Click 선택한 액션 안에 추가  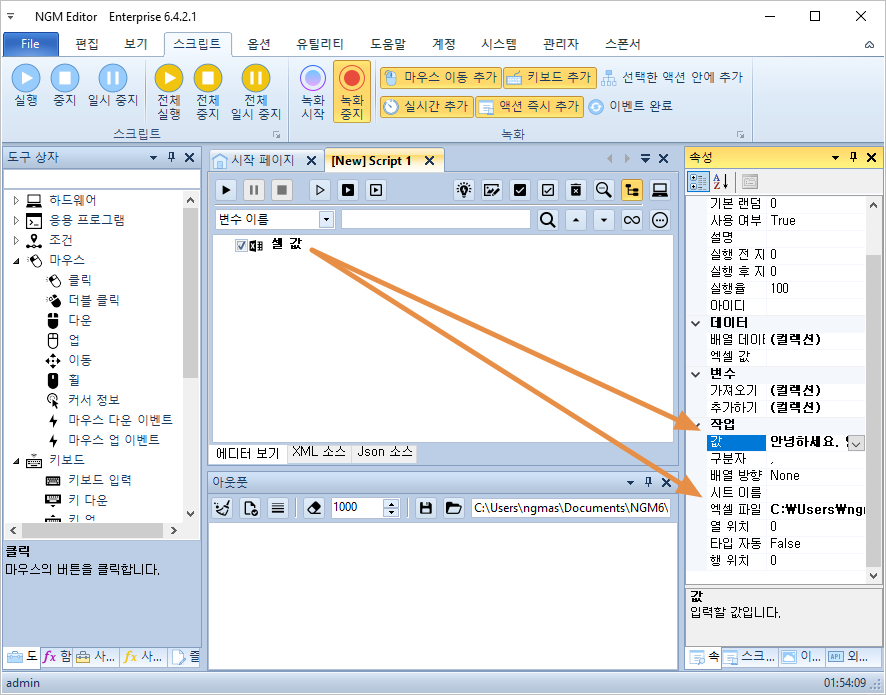click(671, 77)
